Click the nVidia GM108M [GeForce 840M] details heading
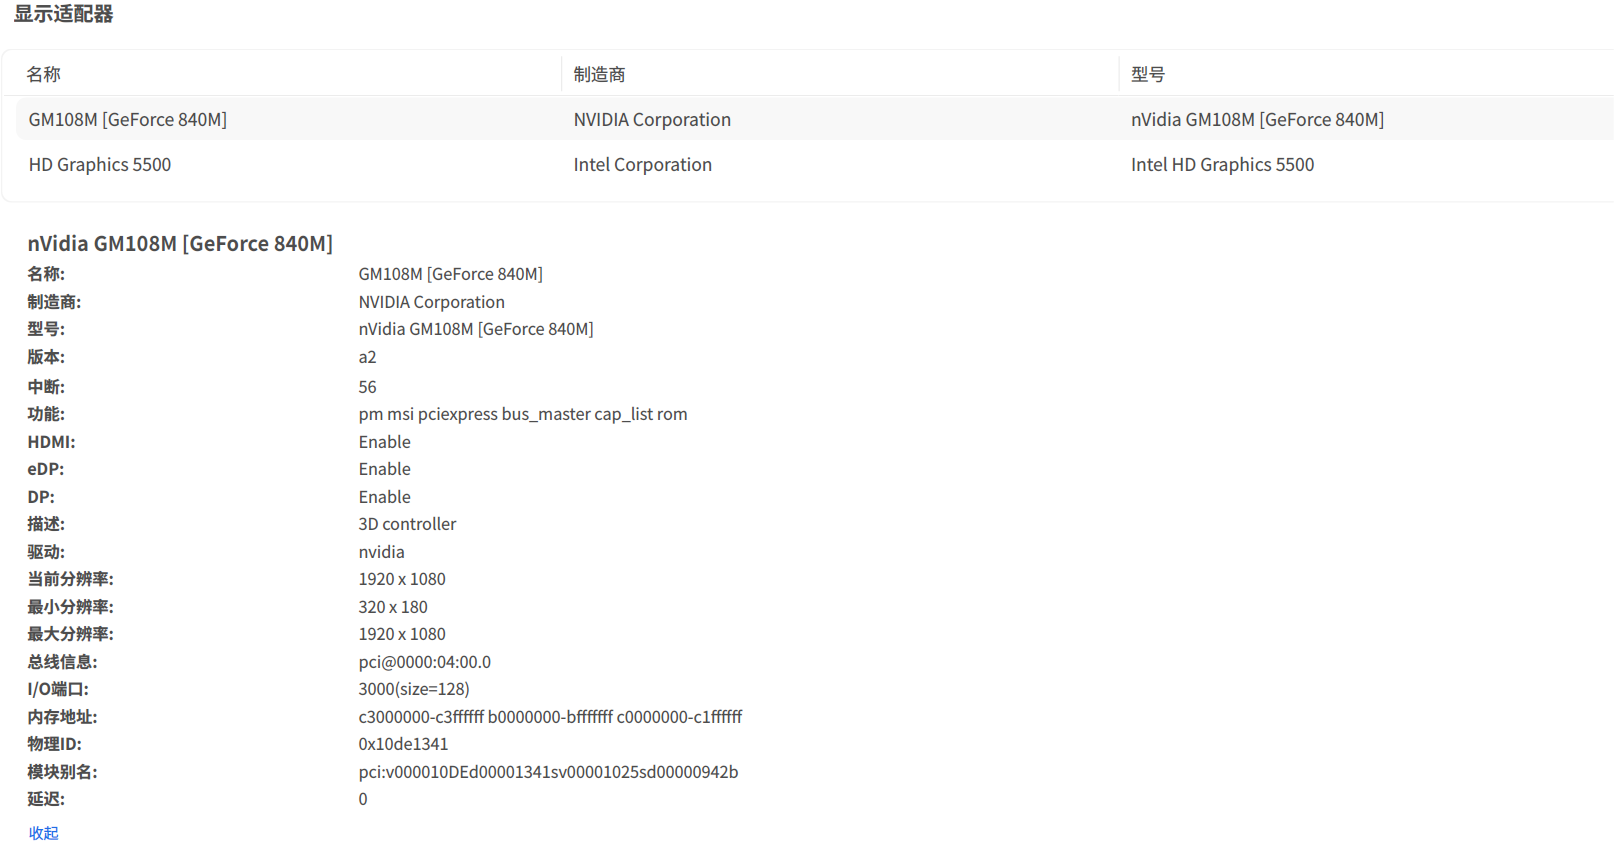1614x860 pixels. [180, 244]
